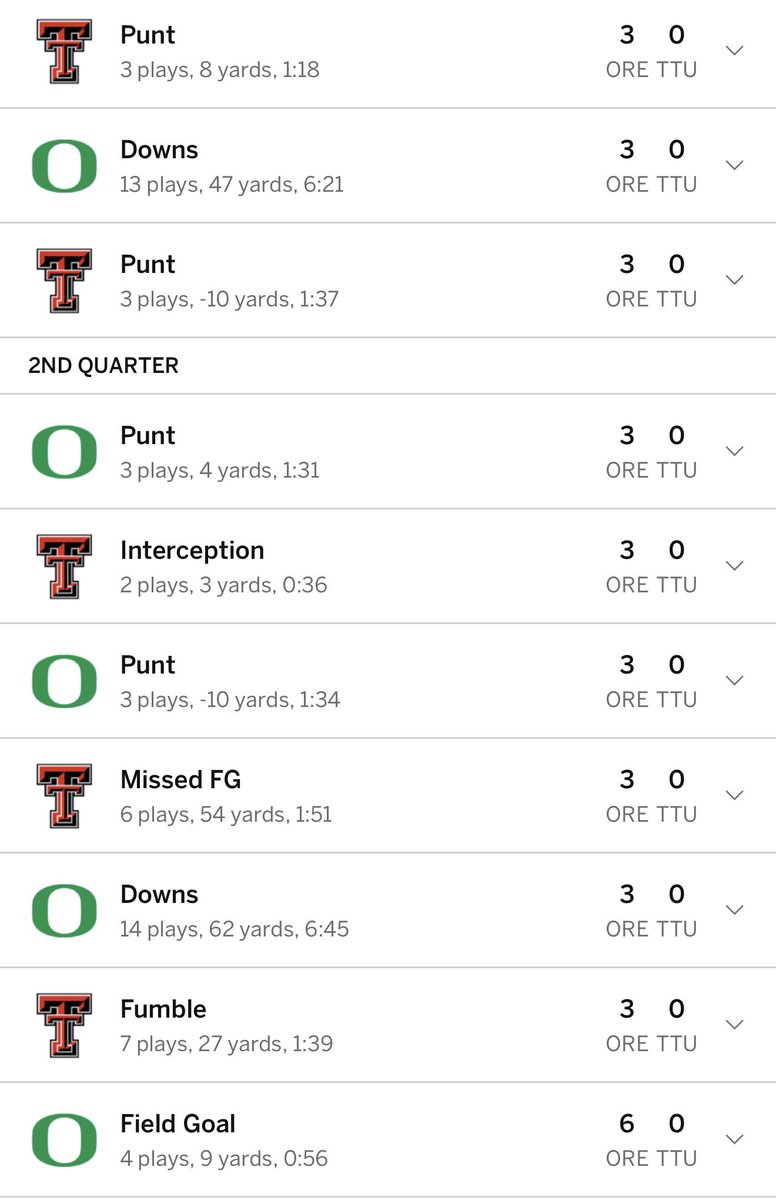Click Oregon logo on 4-yard Punt drive
This screenshot has width=776, height=1200.
[64, 452]
